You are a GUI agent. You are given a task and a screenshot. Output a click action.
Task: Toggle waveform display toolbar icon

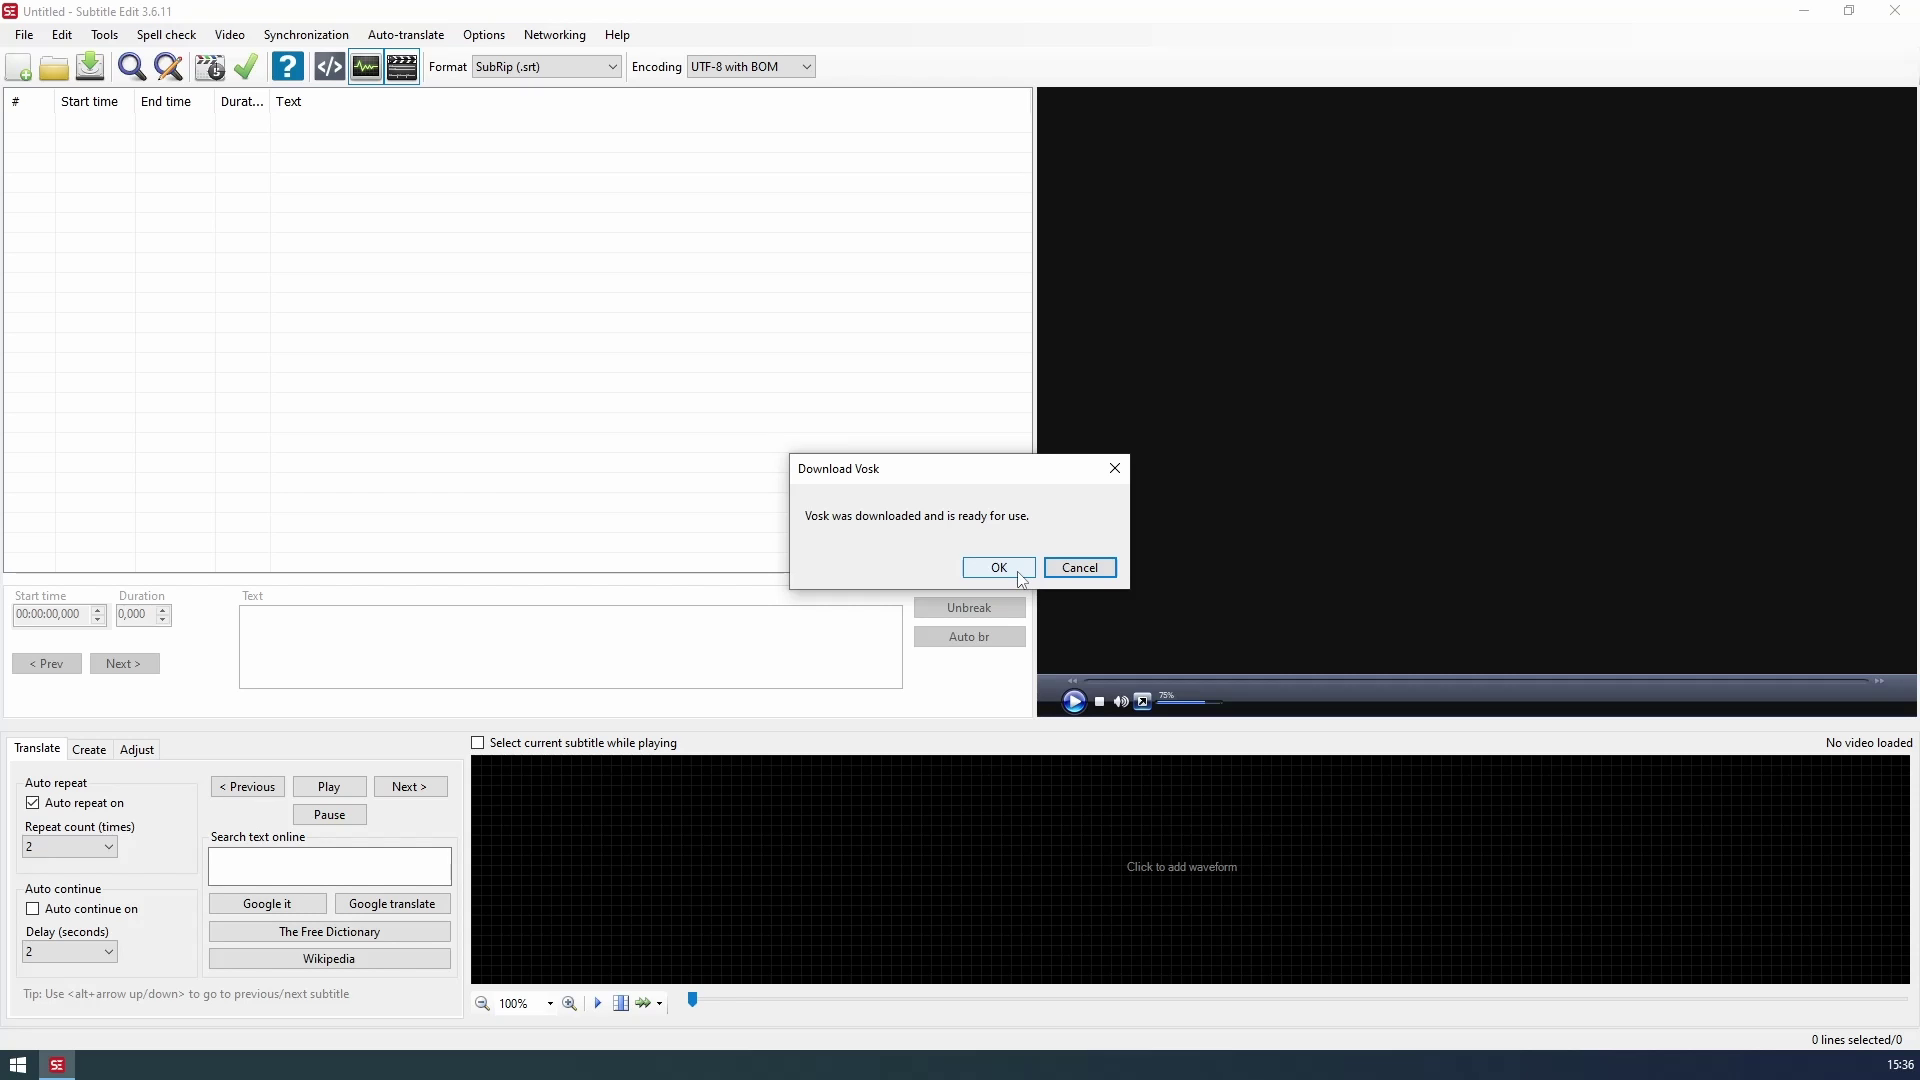tap(366, 67)
